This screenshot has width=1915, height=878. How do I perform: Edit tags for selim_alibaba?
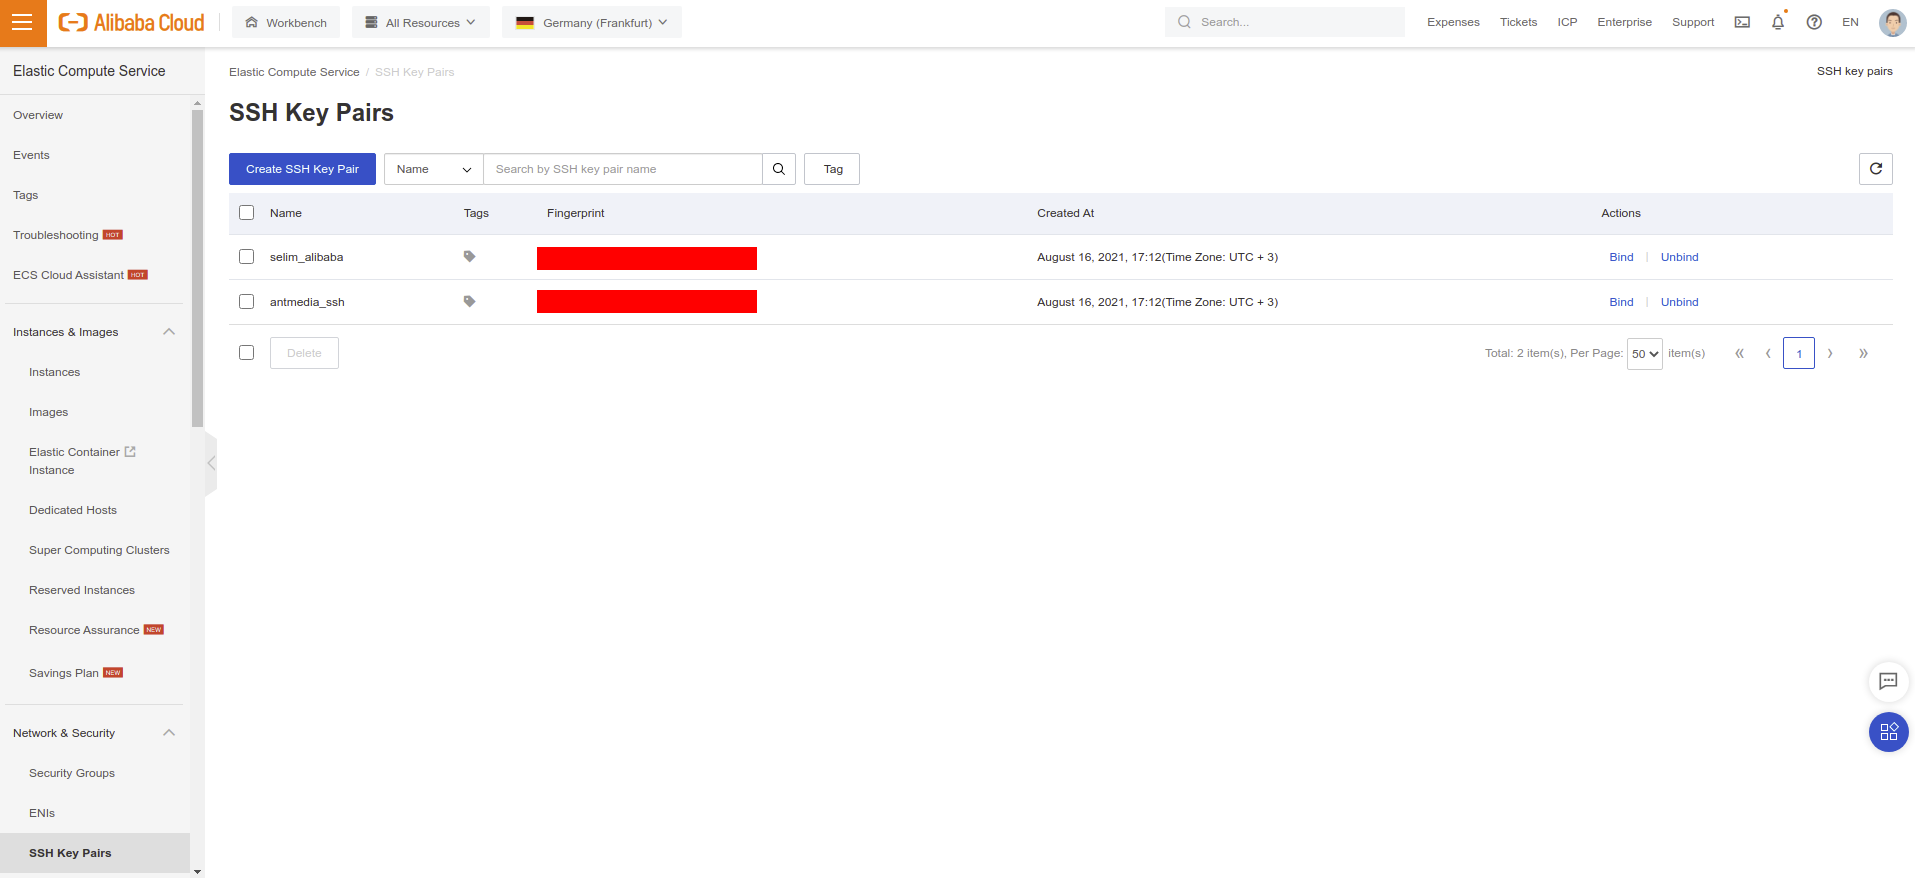[x=469, y=257]
